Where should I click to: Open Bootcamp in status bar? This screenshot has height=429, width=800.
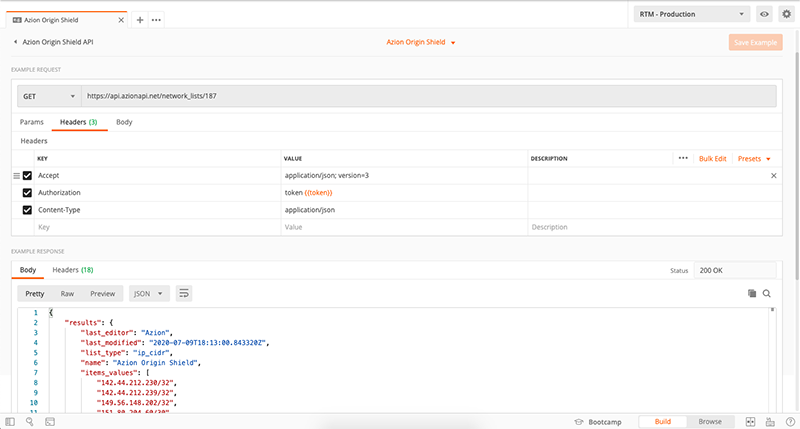click(x=598, y=422)
